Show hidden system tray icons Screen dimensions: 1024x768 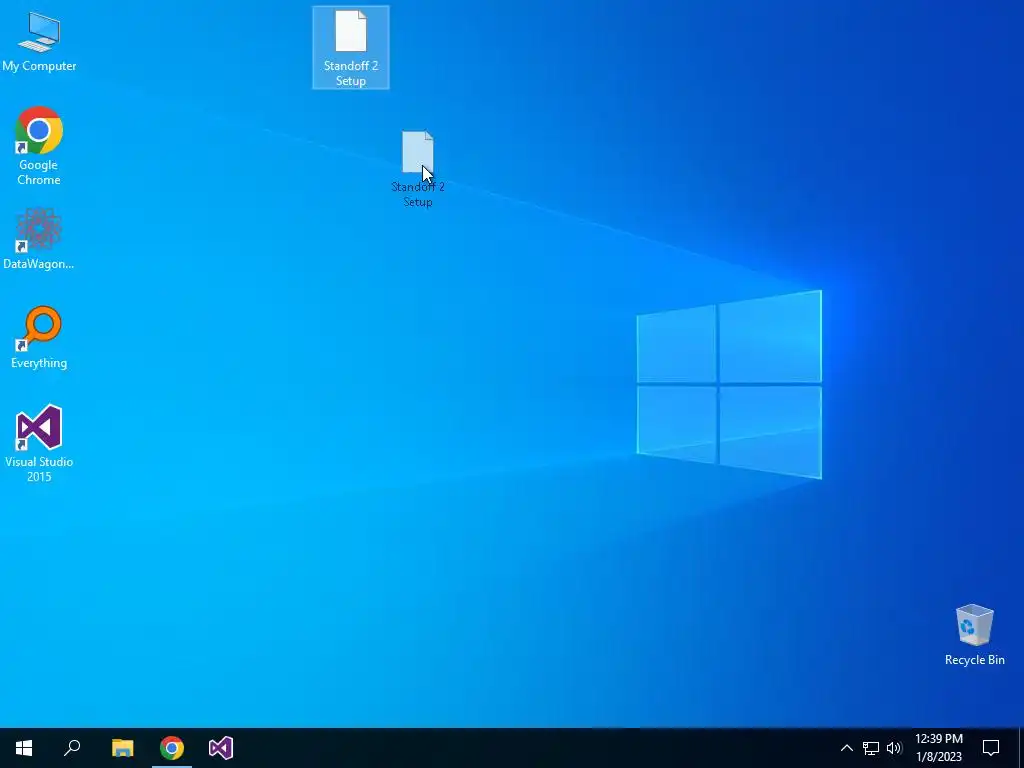846,748
